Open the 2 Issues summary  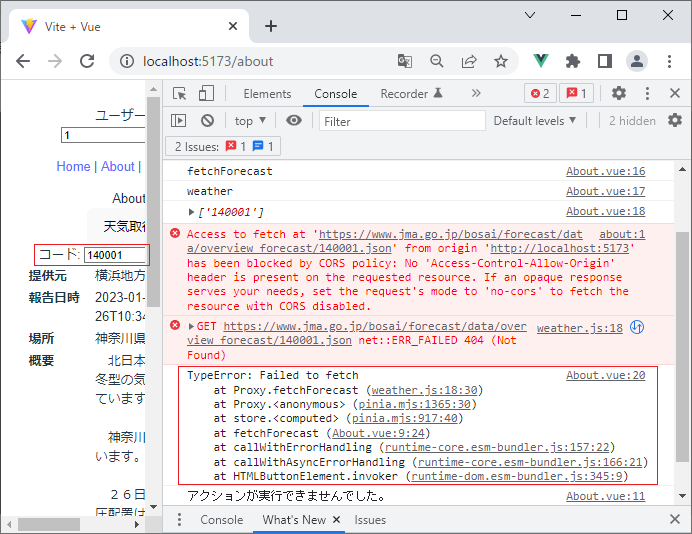223,146
